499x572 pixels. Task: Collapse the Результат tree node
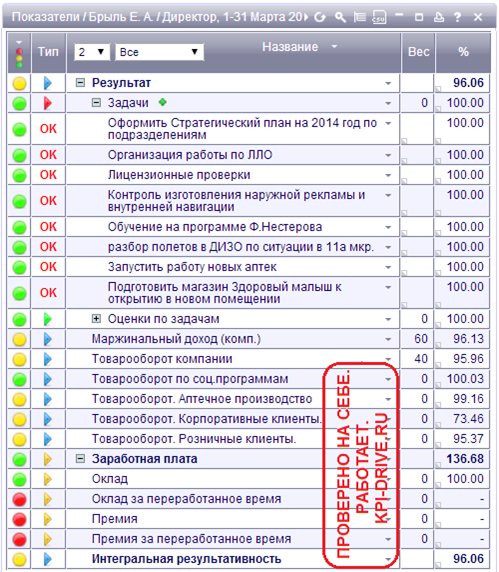(80, 83)
